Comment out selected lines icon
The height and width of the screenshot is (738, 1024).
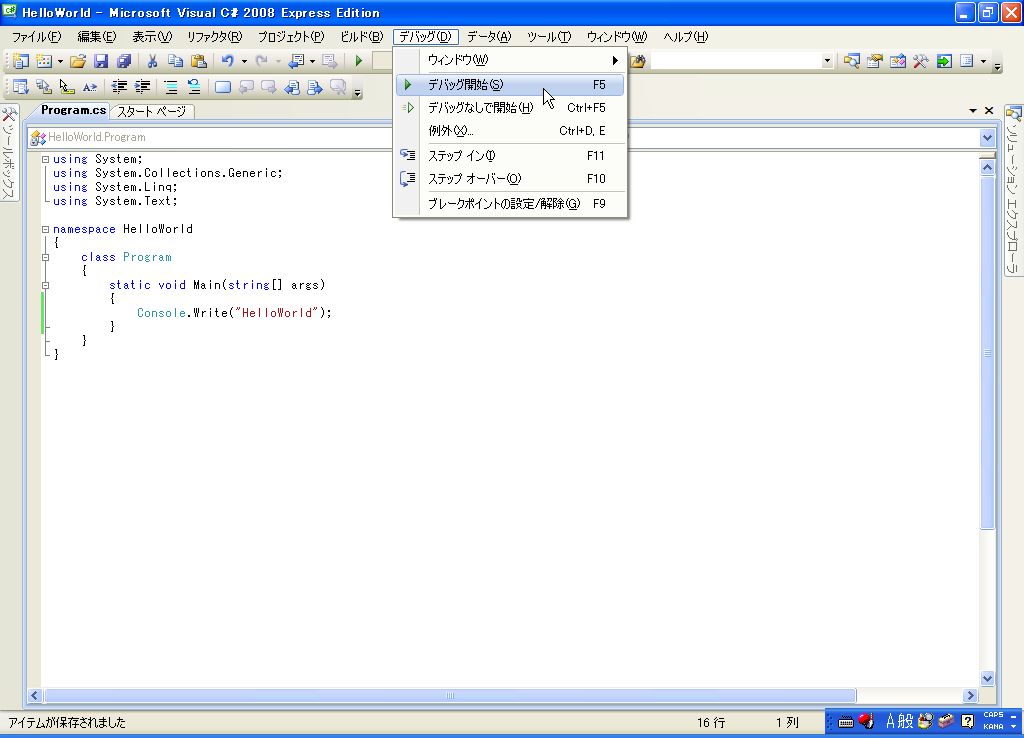coord(170,86)
